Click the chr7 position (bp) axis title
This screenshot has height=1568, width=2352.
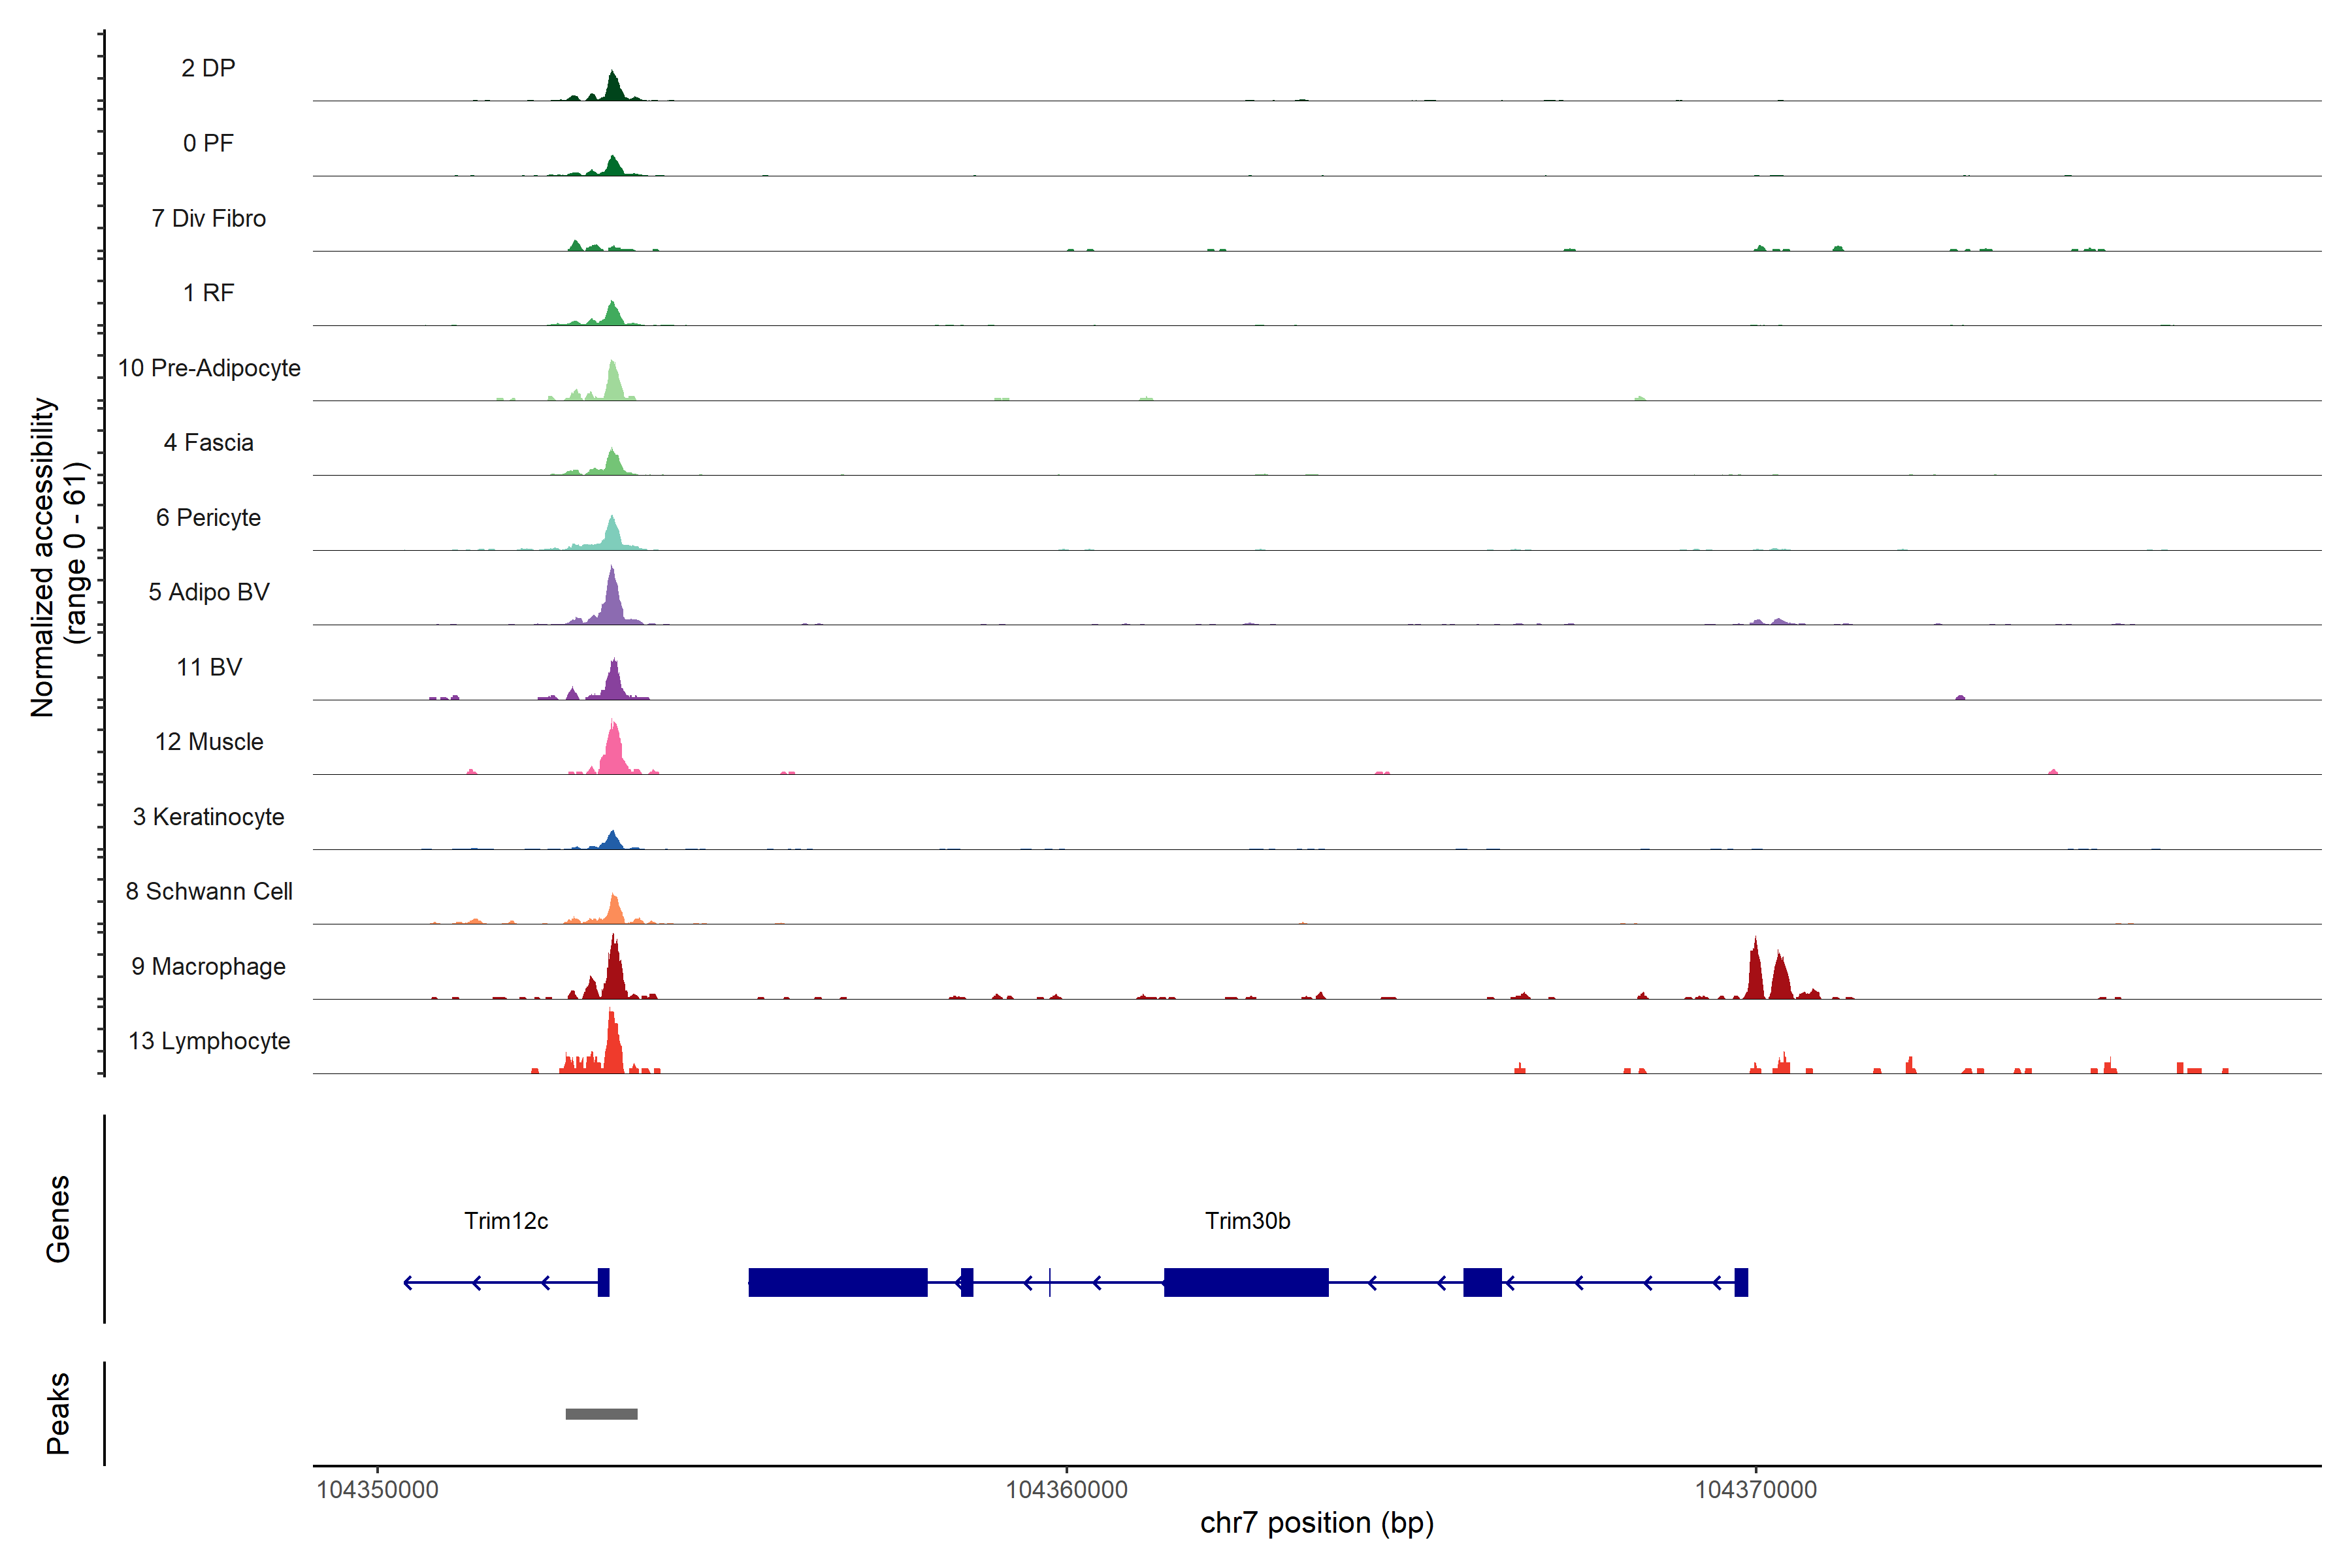coord(1316,1523)
